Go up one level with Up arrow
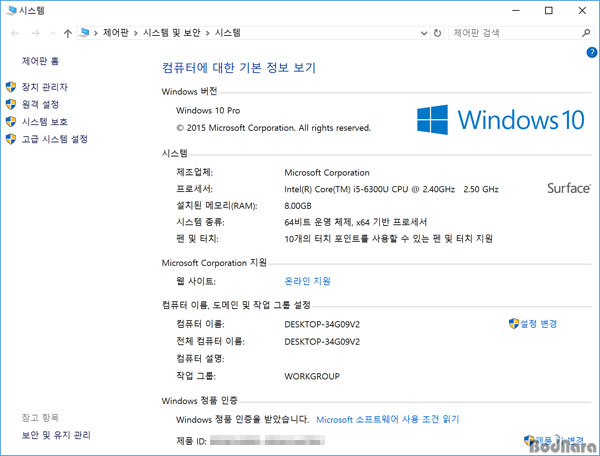Screen dimensions: 600x456 point(68,33)
